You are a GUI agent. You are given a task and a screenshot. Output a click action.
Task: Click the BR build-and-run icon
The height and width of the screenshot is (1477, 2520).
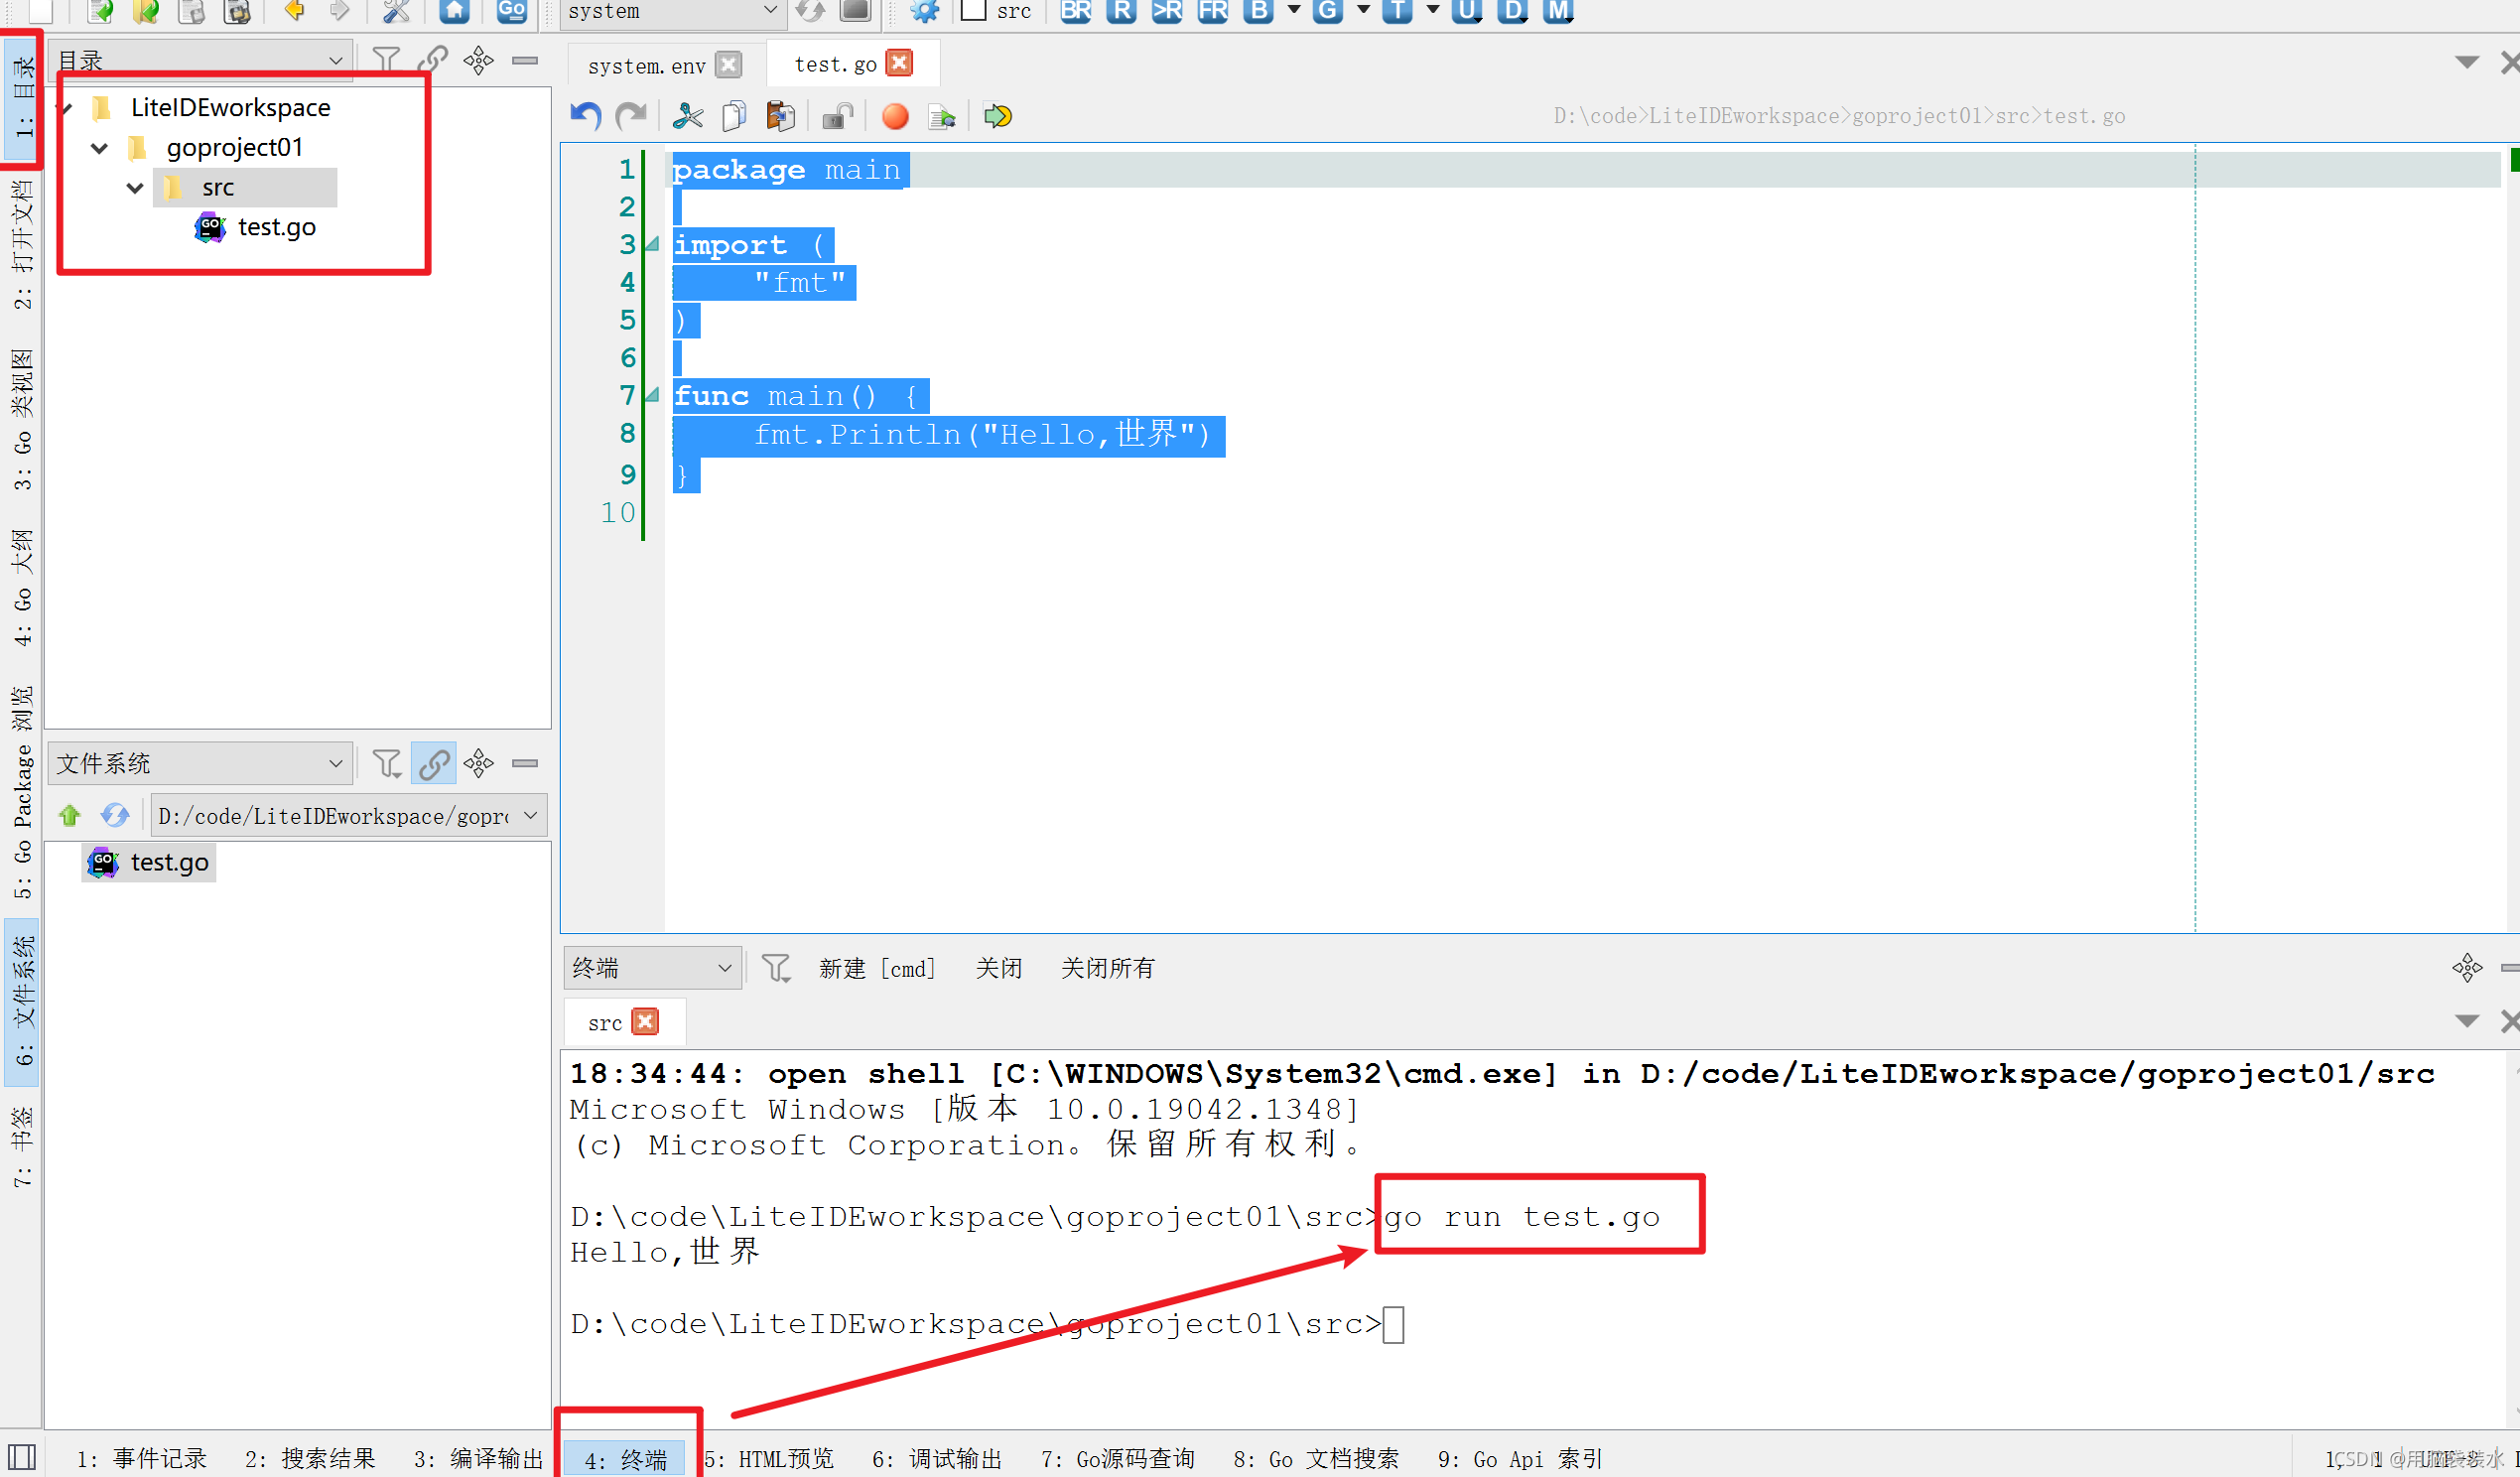1076,11
